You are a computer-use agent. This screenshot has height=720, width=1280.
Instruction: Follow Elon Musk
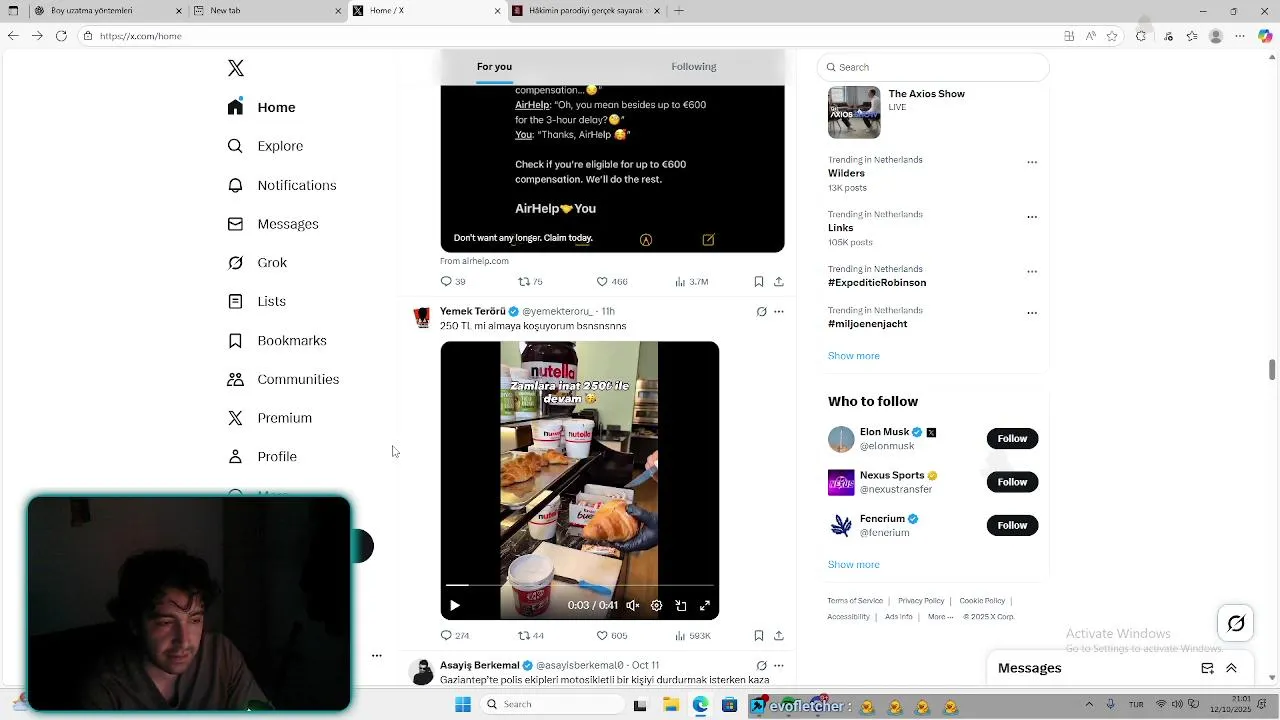[x=1012, y=438]
